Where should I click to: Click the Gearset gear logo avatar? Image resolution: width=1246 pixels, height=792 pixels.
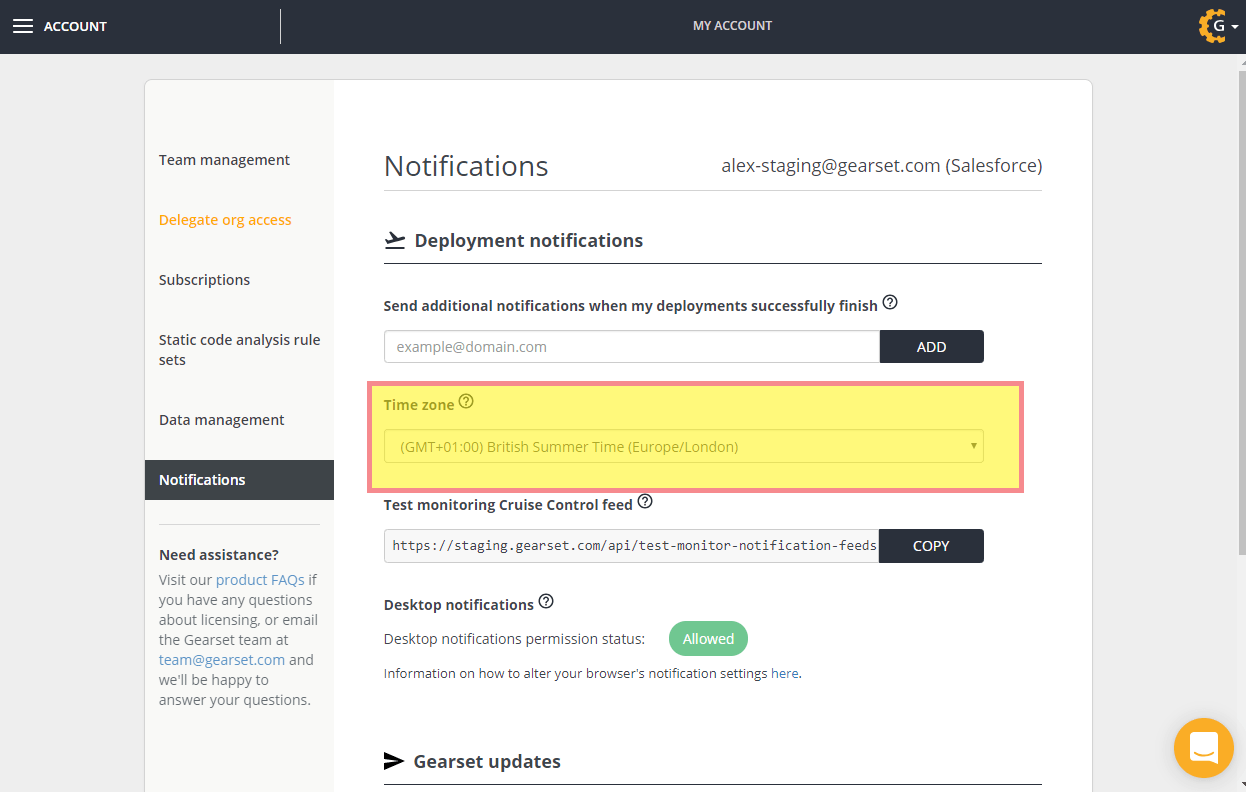click(1213, 26)
